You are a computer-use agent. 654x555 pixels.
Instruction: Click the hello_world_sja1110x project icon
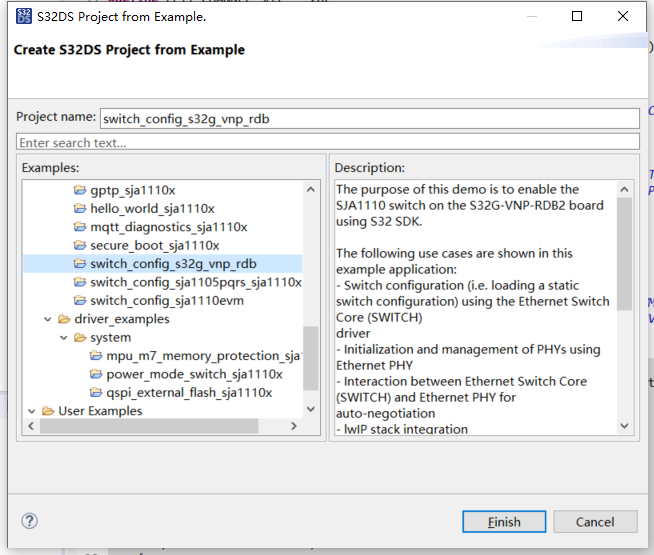[80, 209]
